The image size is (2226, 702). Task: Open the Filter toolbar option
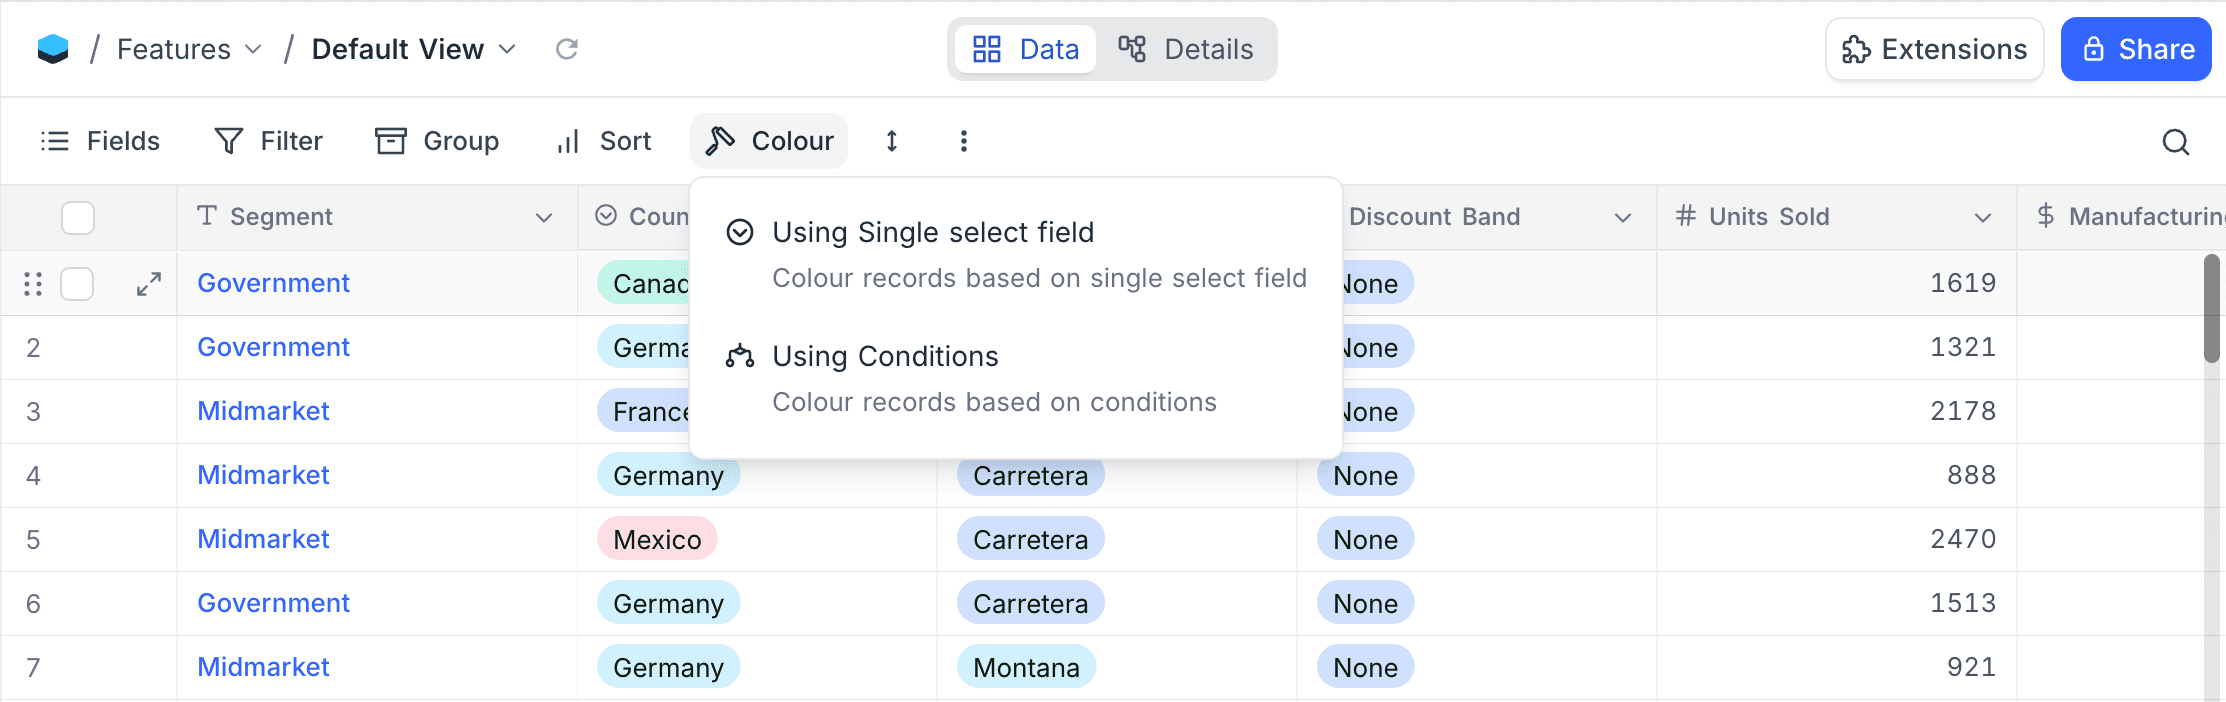(269, 141)
